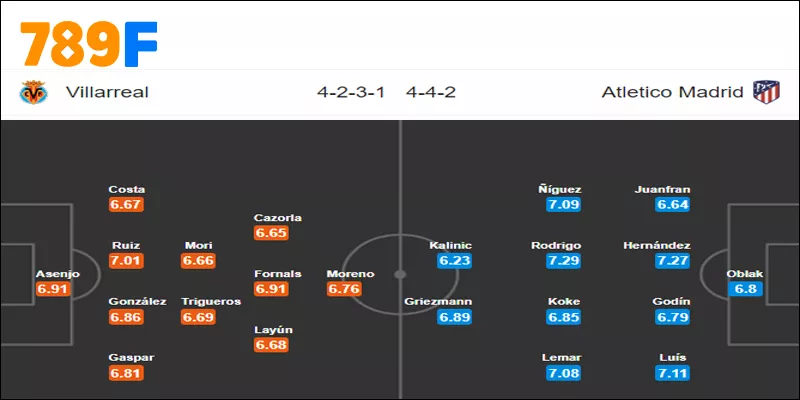Select Griezmann's 6.89 rating badge

454,317
